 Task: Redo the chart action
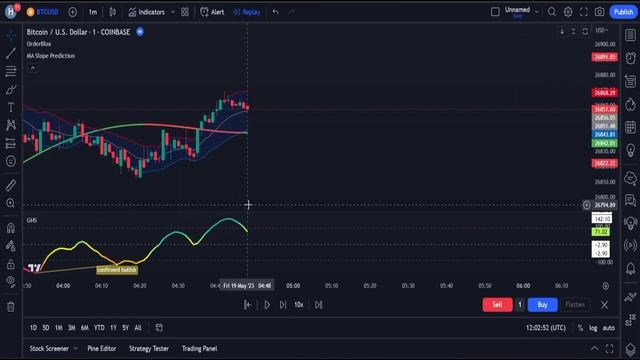[x=291, y=12]
